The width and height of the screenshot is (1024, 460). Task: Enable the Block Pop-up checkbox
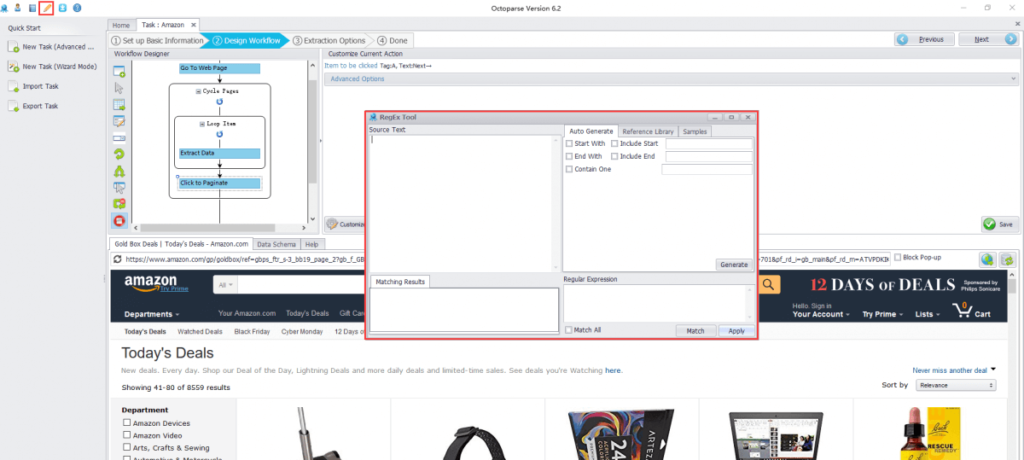pyautogui.click(x=898, y=257)
